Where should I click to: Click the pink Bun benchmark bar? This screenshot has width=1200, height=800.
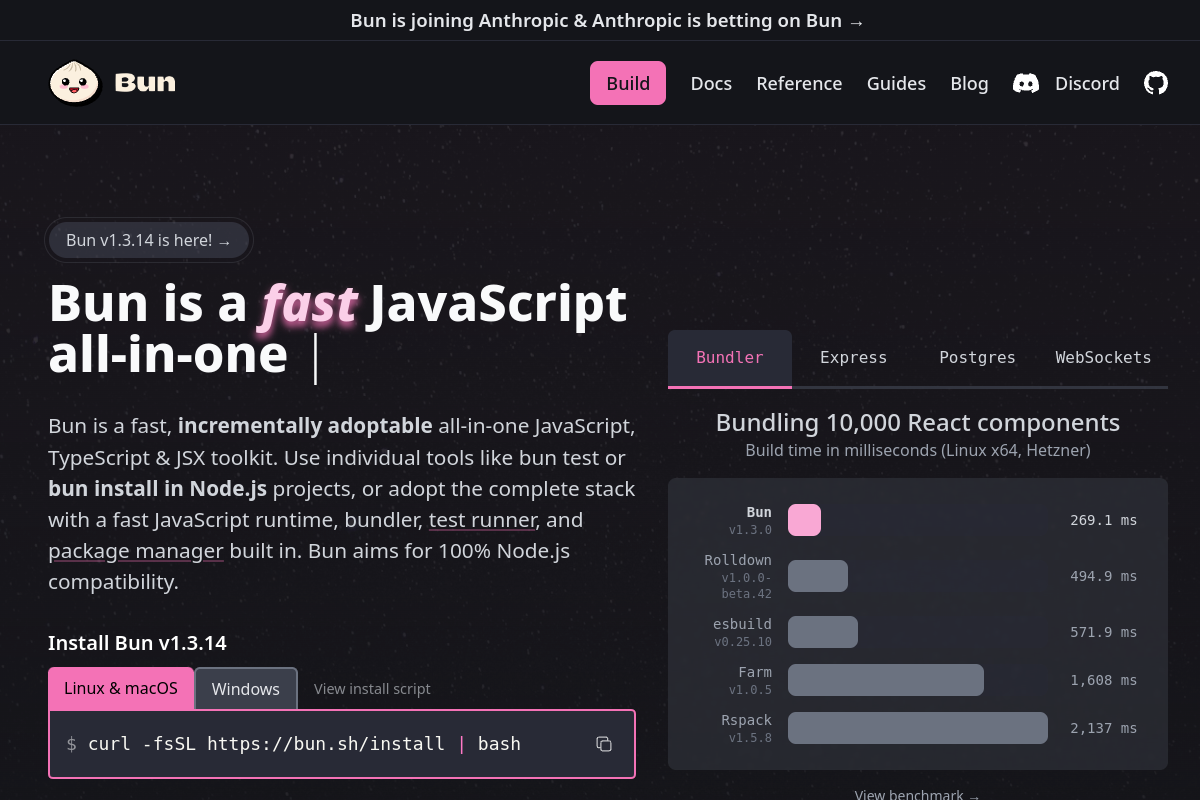(x=804, y=520)
